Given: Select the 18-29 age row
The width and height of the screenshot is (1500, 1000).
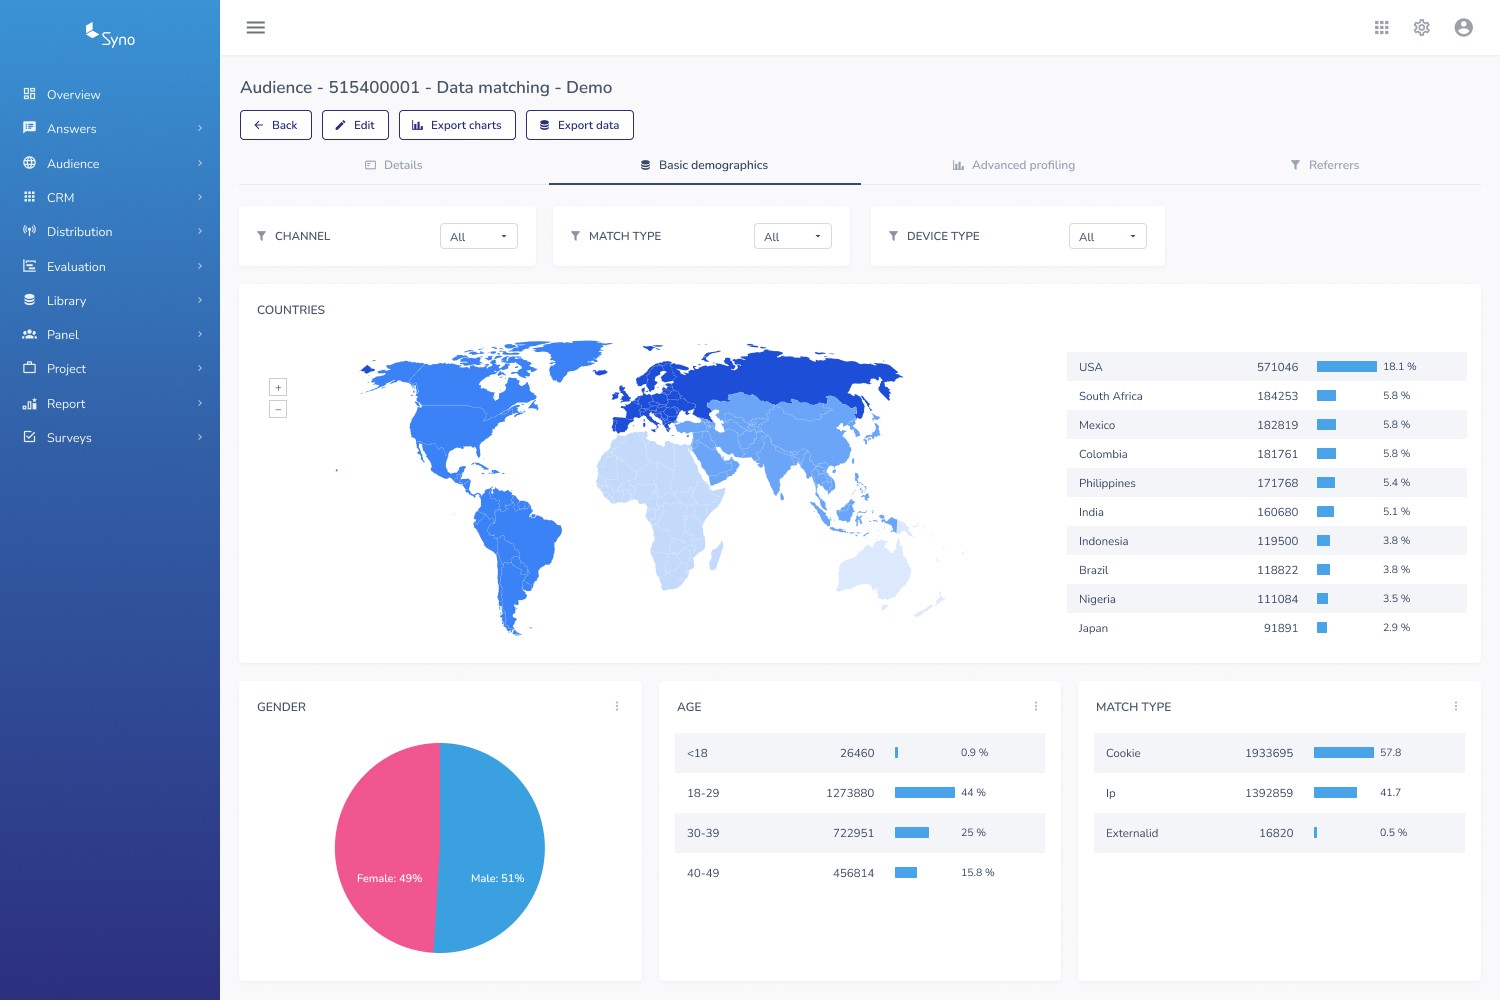Looking at the screenshot, I should tap(860, 793).
